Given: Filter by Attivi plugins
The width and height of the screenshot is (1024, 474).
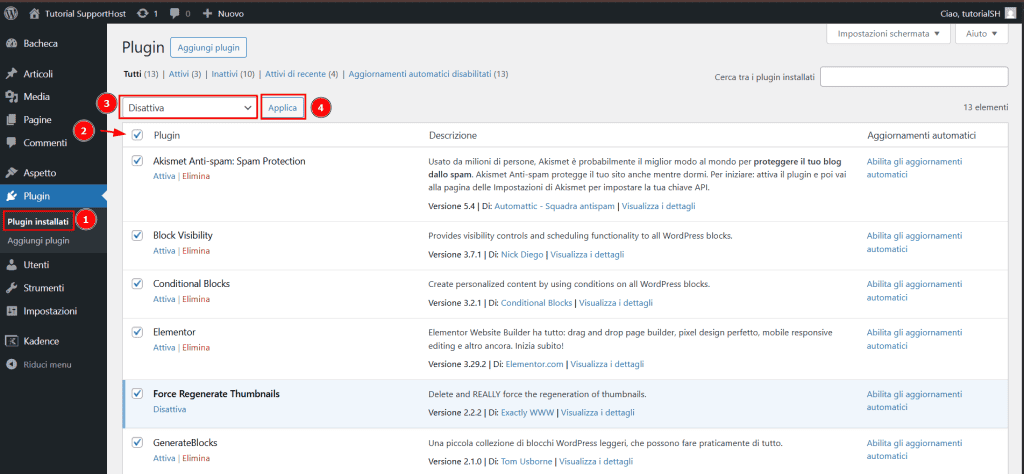Looking at the screenshot, I should pos(179,74).
